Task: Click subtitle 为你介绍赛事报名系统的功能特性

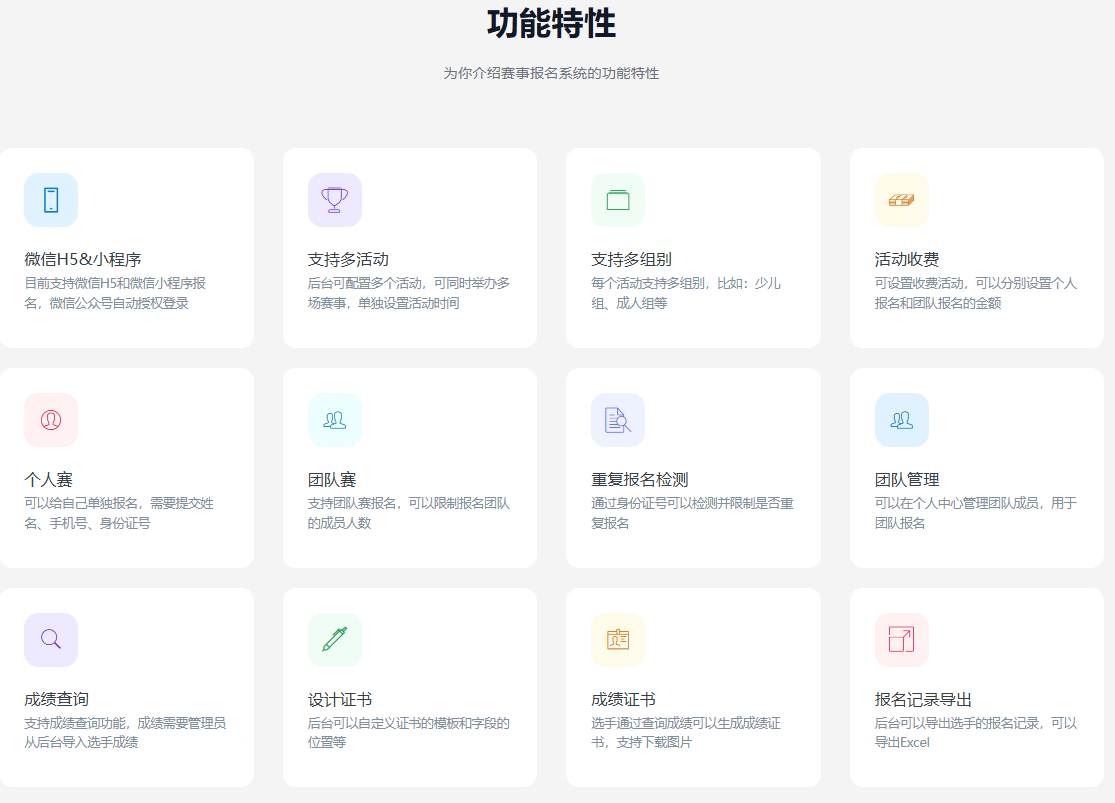Action: click(551, 73)
